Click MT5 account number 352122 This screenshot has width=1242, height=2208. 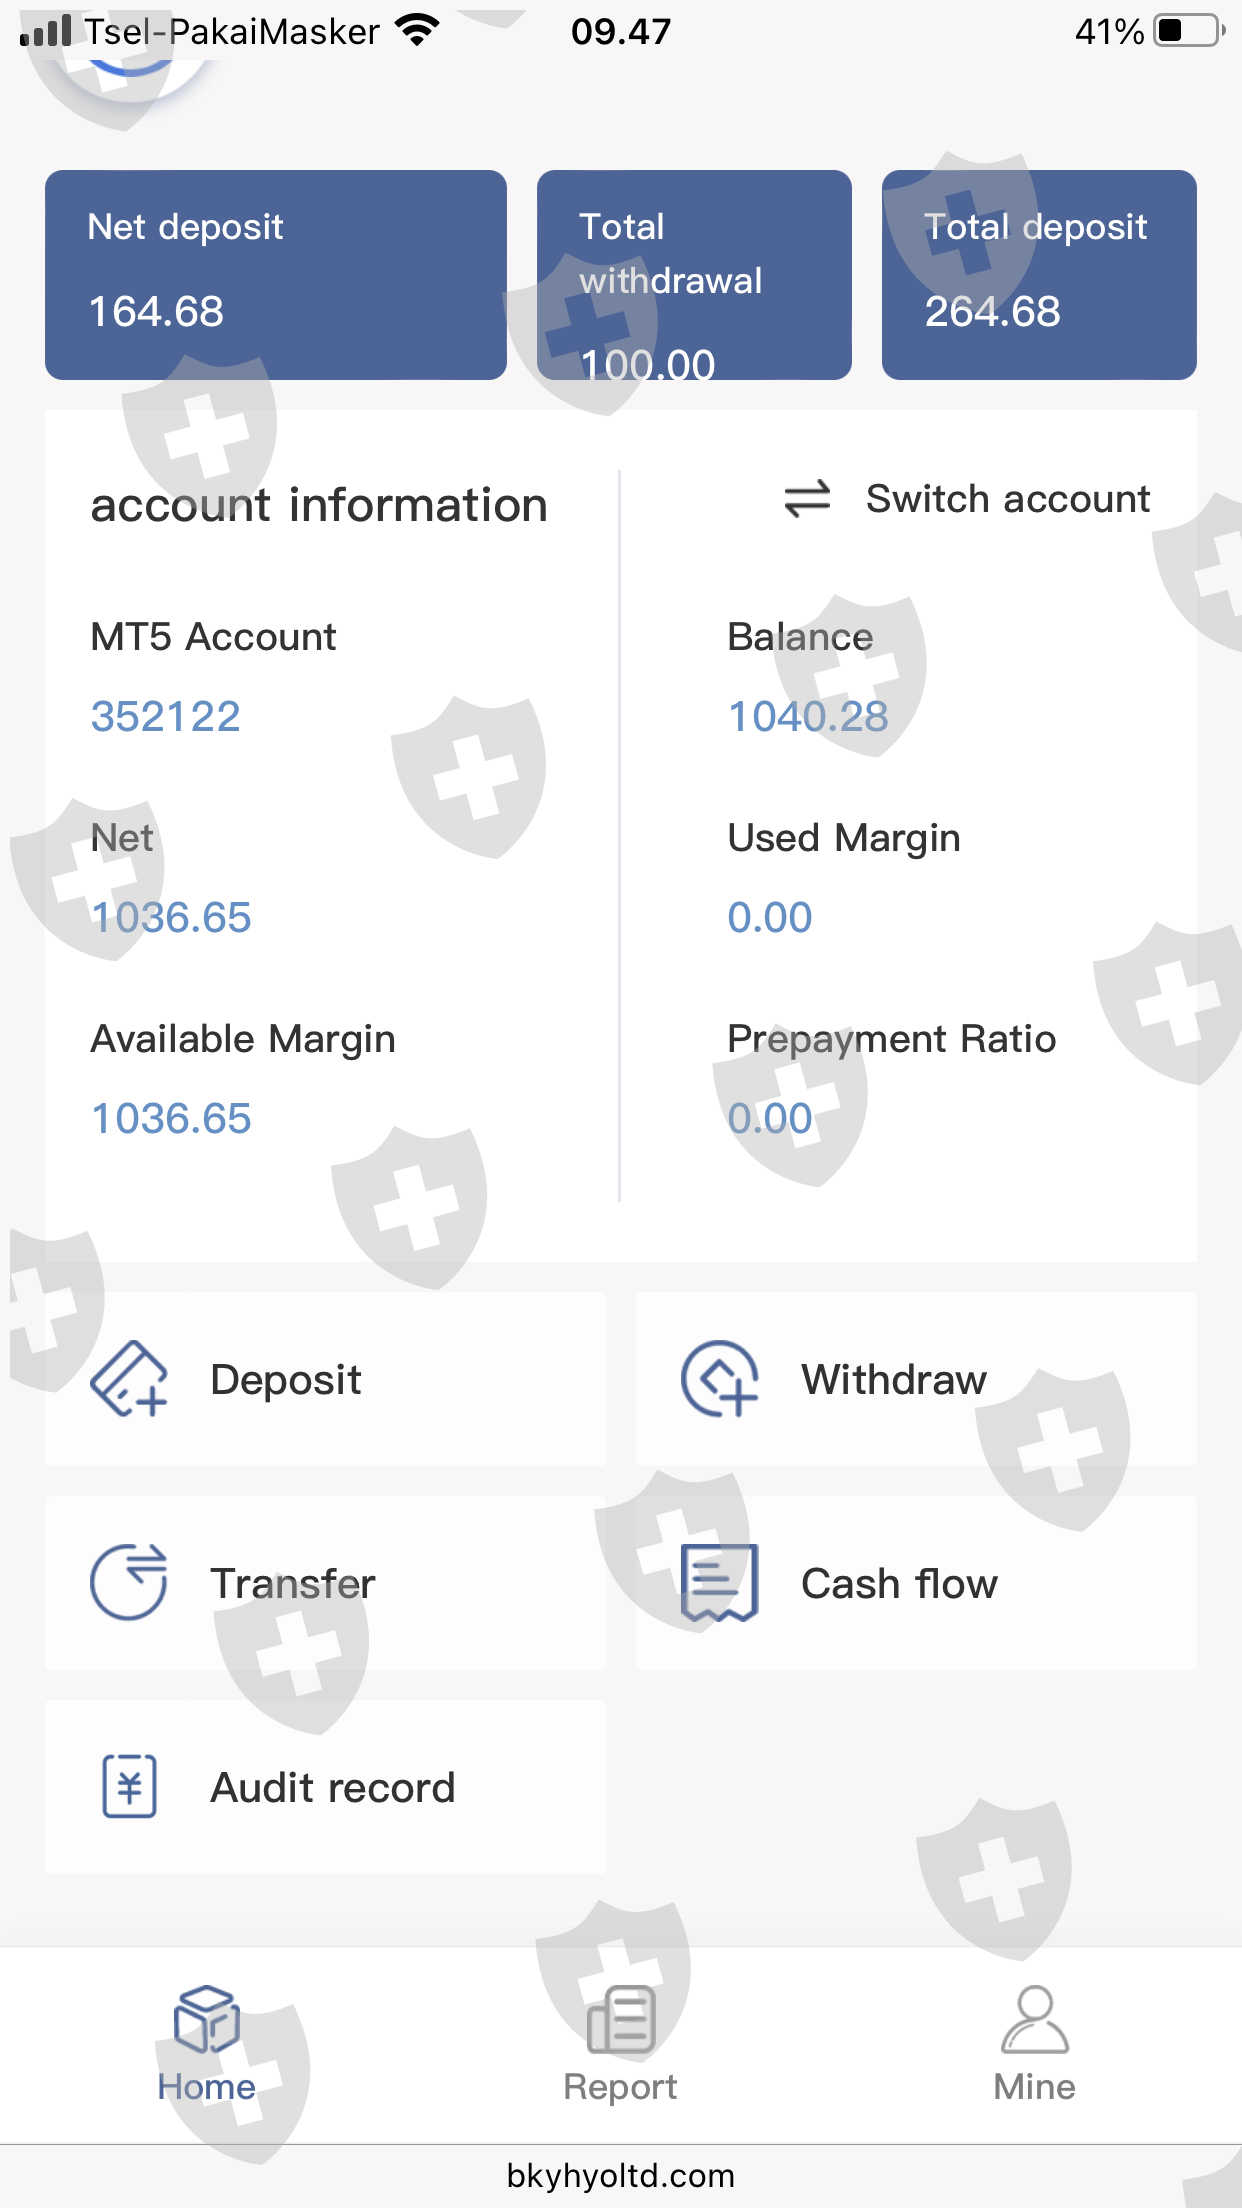tap(165, 716)
